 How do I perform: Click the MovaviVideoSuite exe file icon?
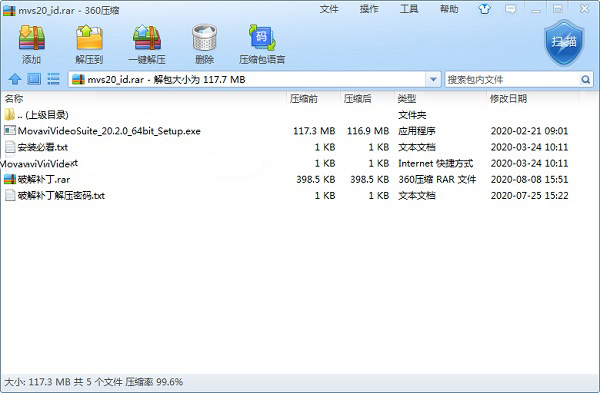coord(10,130)
